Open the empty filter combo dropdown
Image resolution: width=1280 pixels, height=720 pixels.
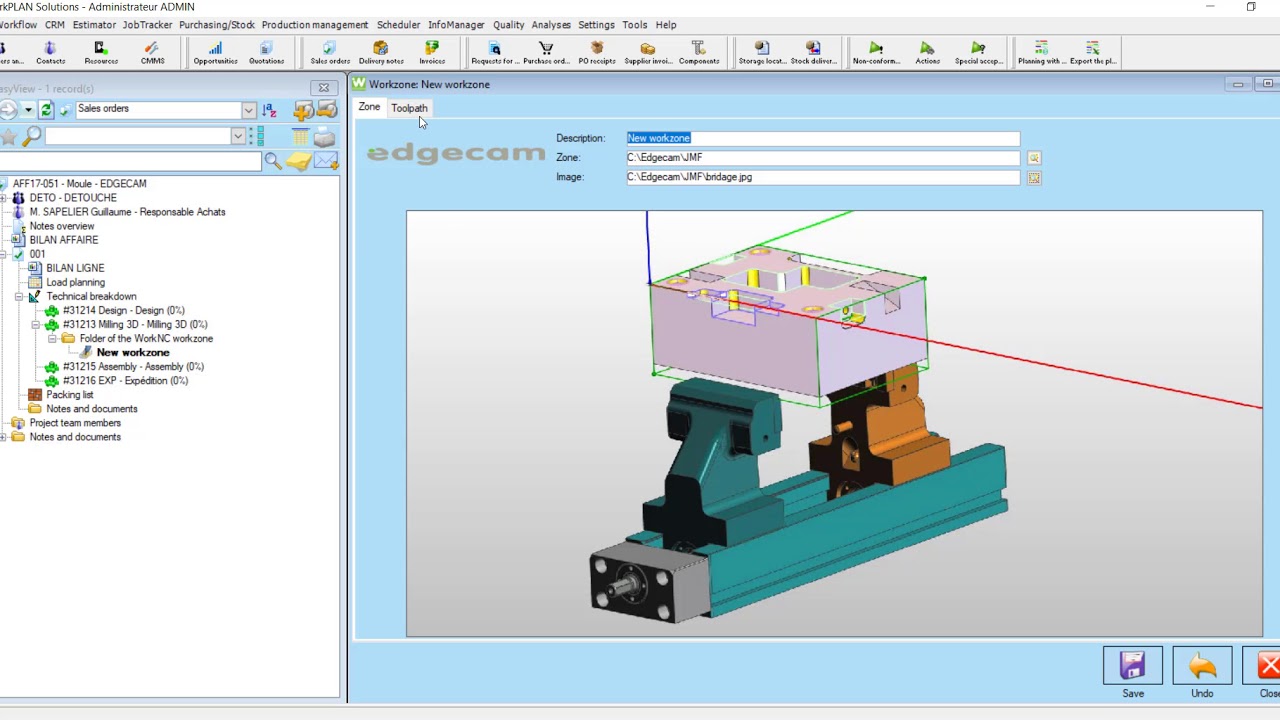[237, 136]
